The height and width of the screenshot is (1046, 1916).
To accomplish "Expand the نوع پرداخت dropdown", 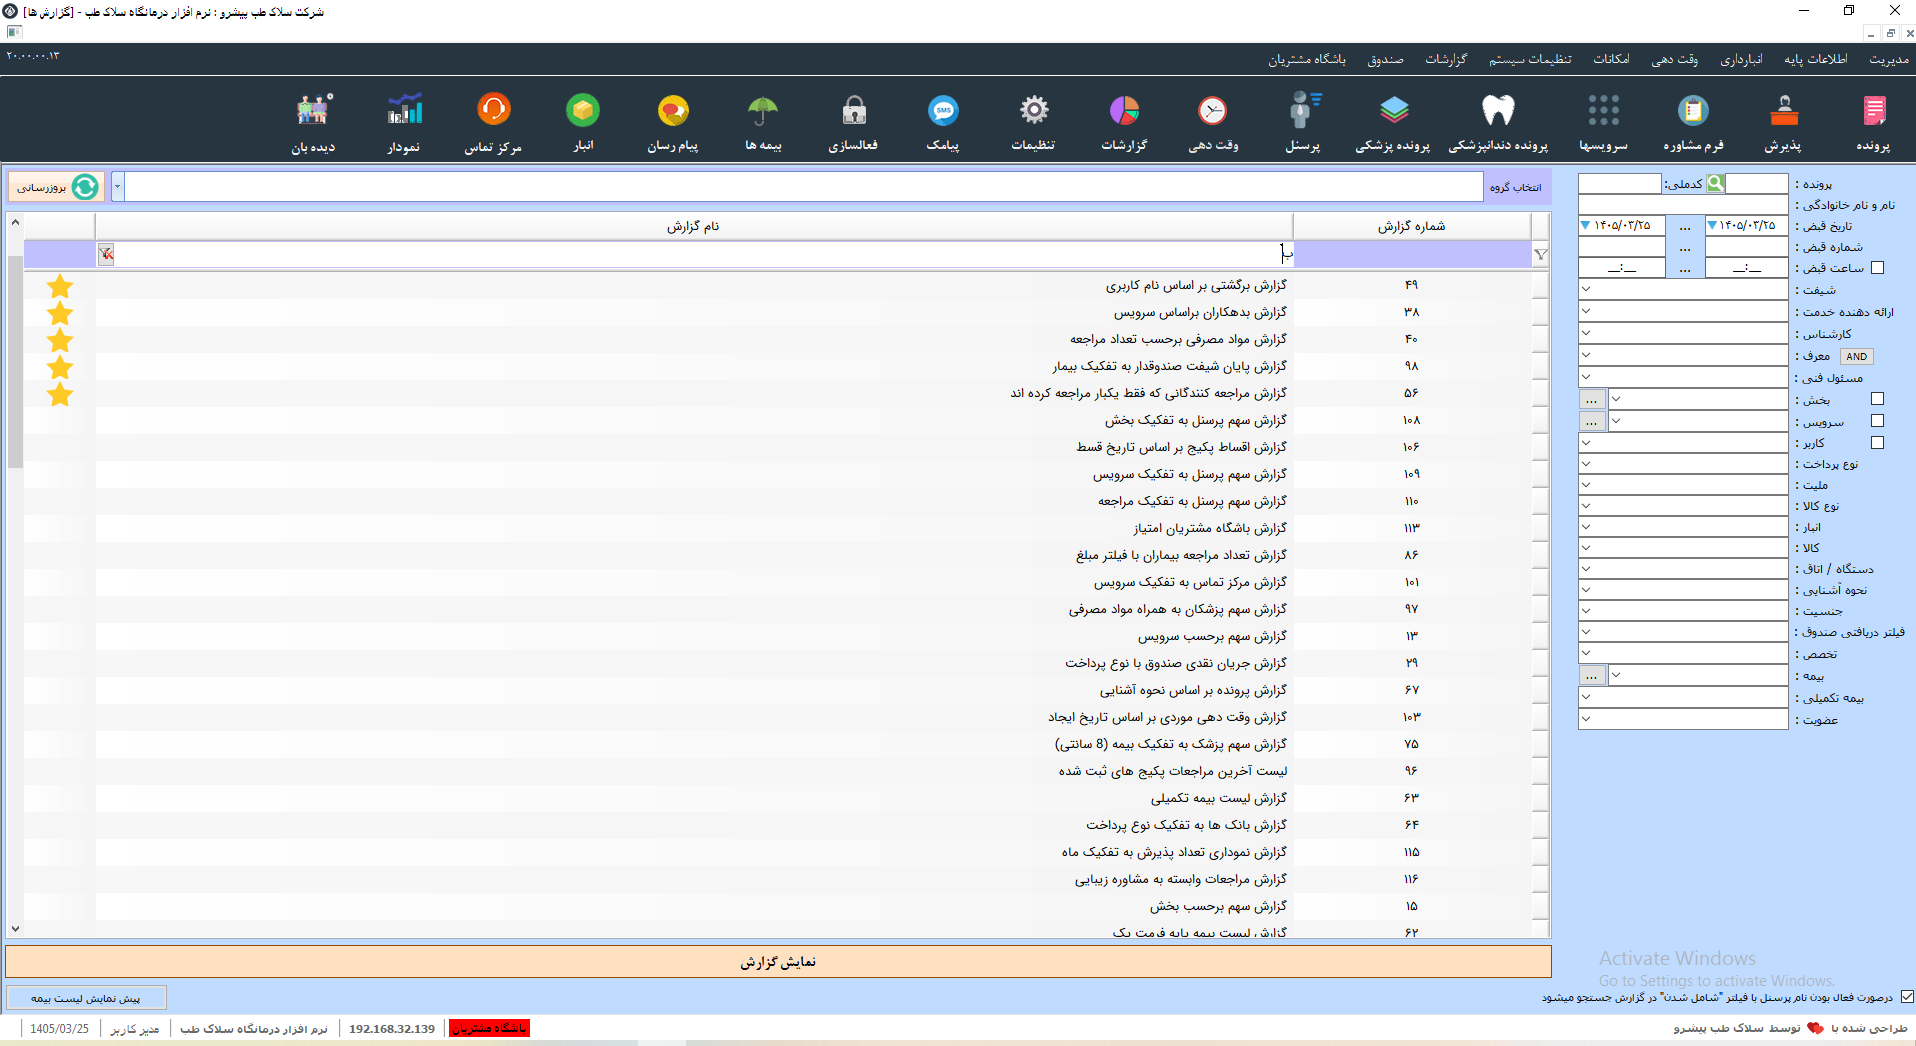I will (x=1586, y=464).
